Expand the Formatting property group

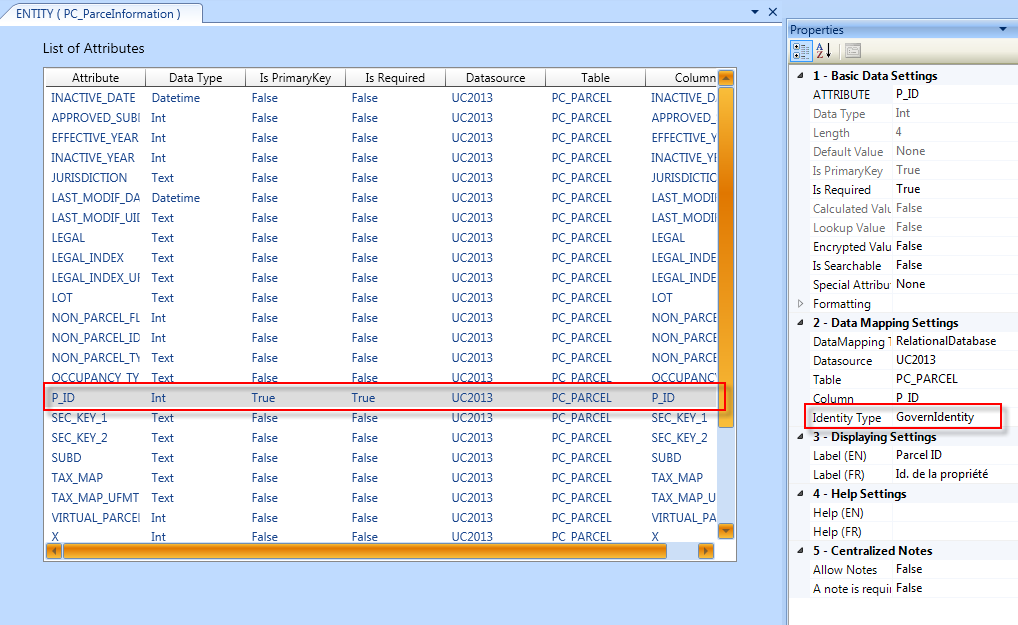(x=800, y=304)
